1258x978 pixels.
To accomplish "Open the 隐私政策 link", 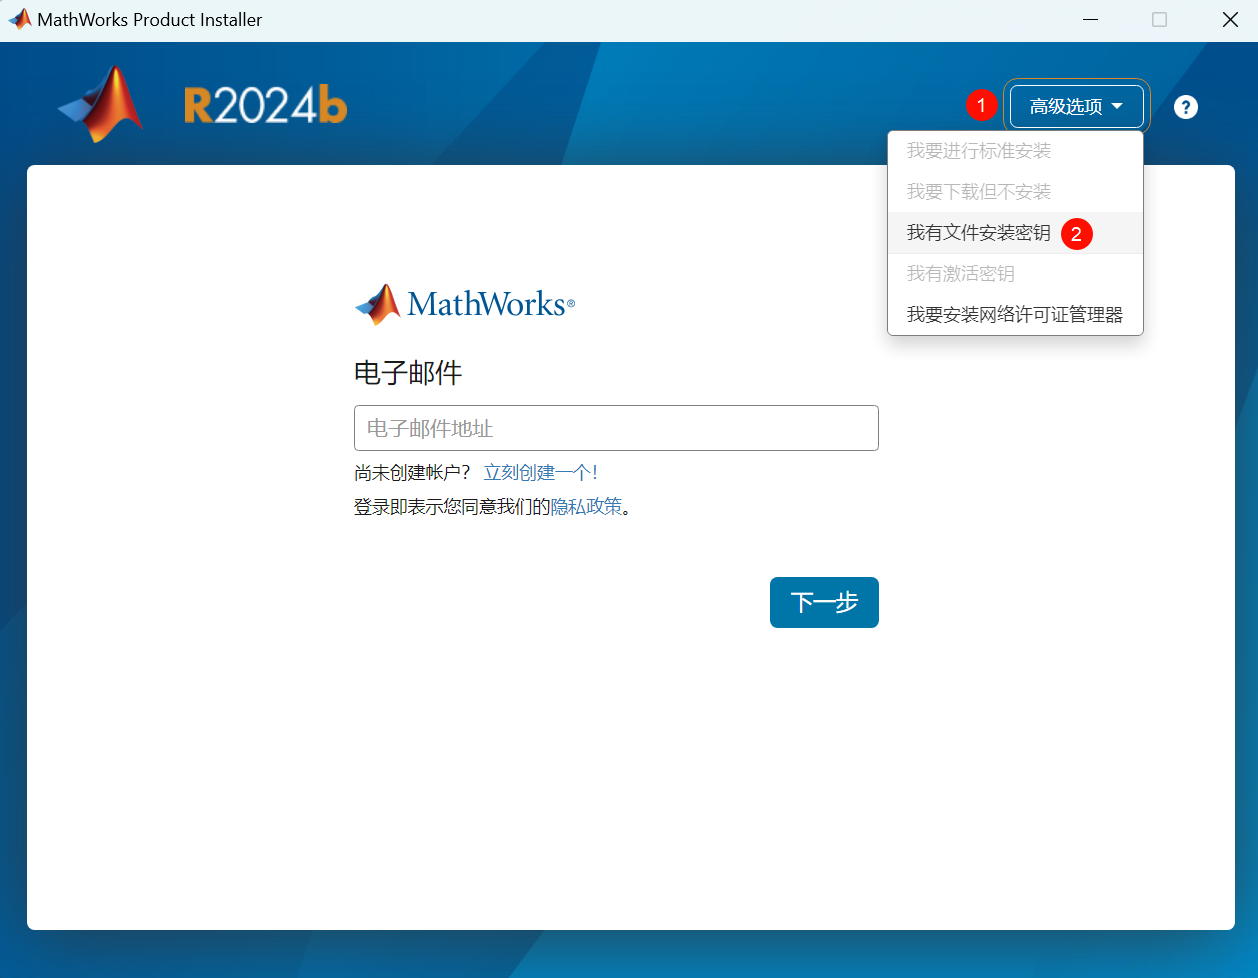I will pyautogui.click(x=586, y=506).
